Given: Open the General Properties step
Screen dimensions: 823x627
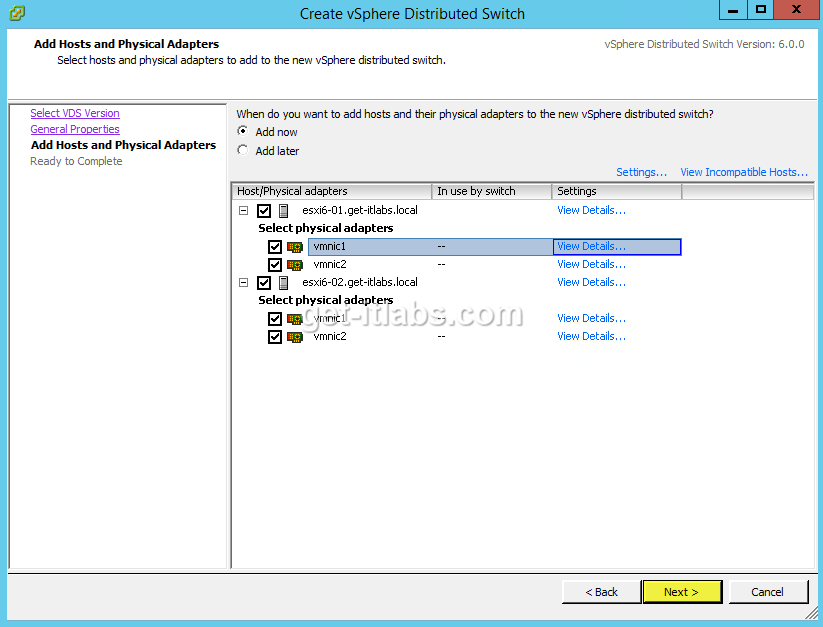Looking at the screenshot, I should [74, 129].
